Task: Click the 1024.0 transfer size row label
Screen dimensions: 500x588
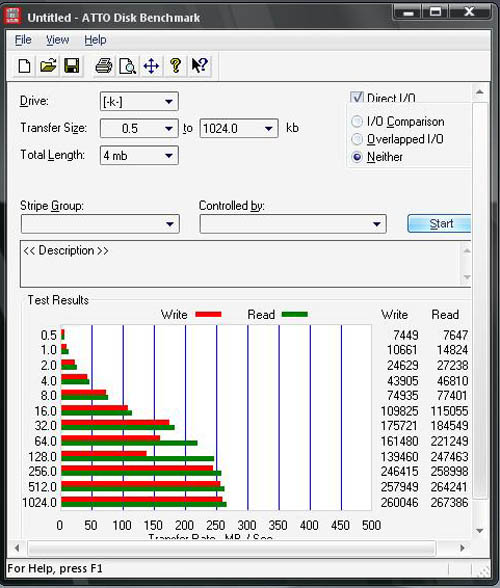Action: (39, 502)
